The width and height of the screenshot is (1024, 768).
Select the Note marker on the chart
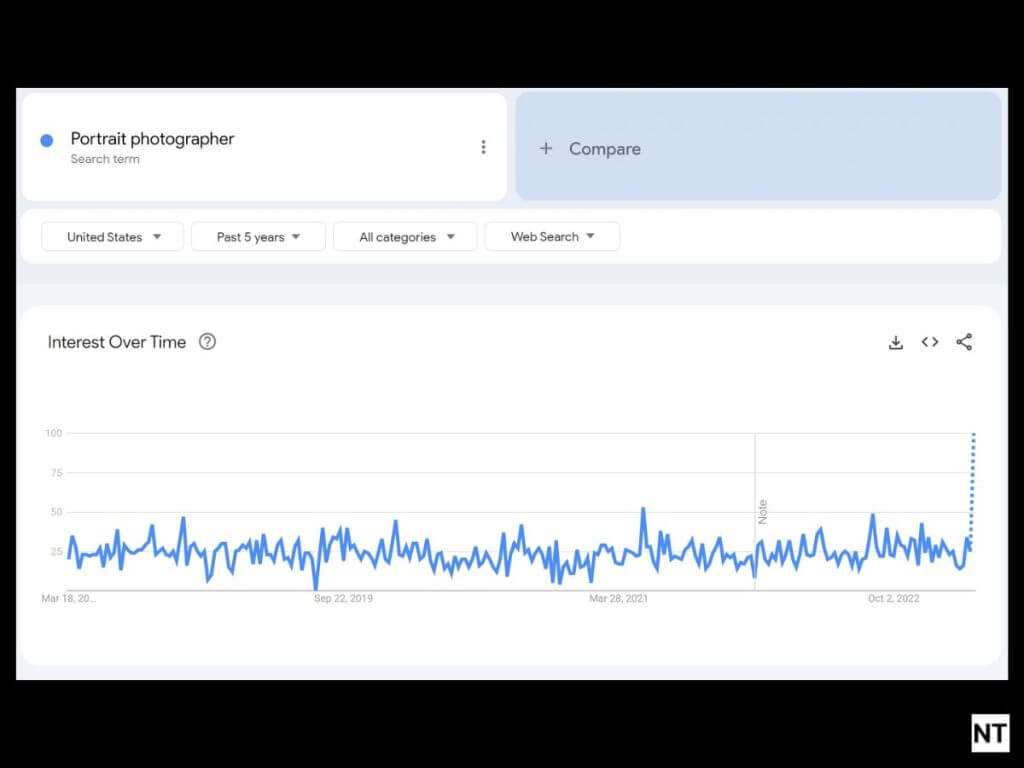tap(762, 511)
